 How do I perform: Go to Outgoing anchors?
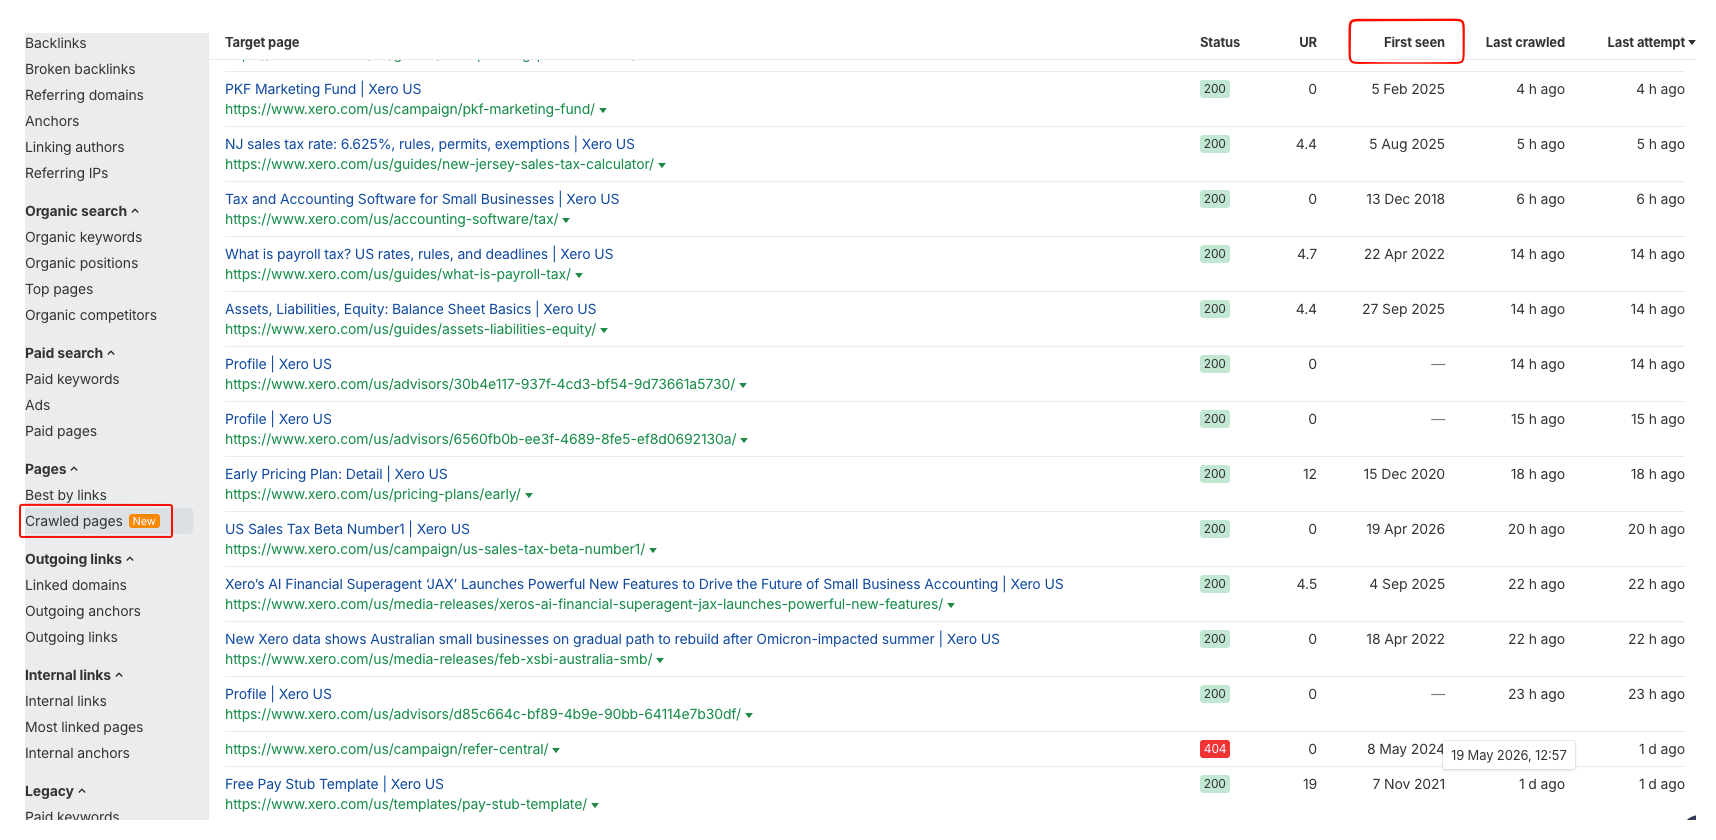tap(83, 611)
